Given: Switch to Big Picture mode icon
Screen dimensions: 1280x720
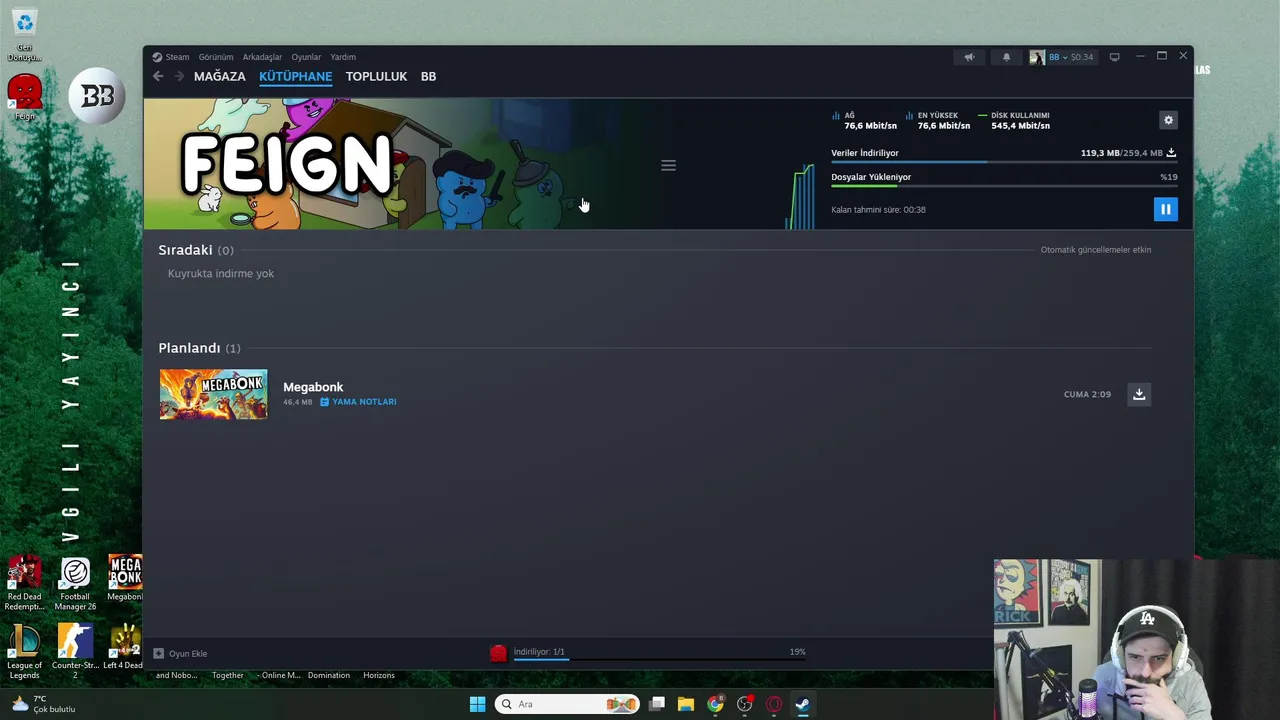Looking at the screenshot, I should (1114, 57).
